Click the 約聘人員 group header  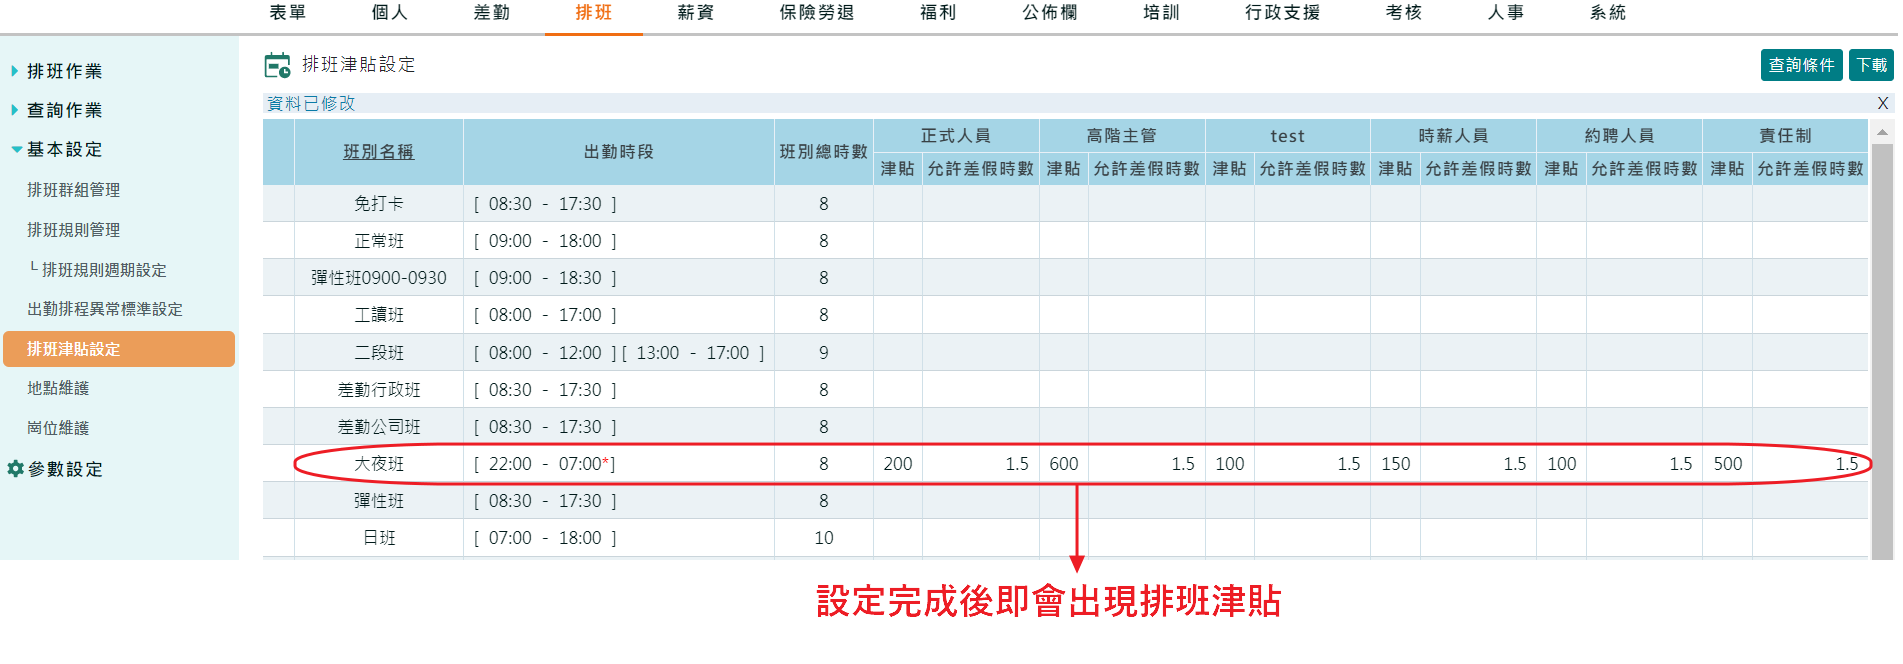pos(1620,136)
